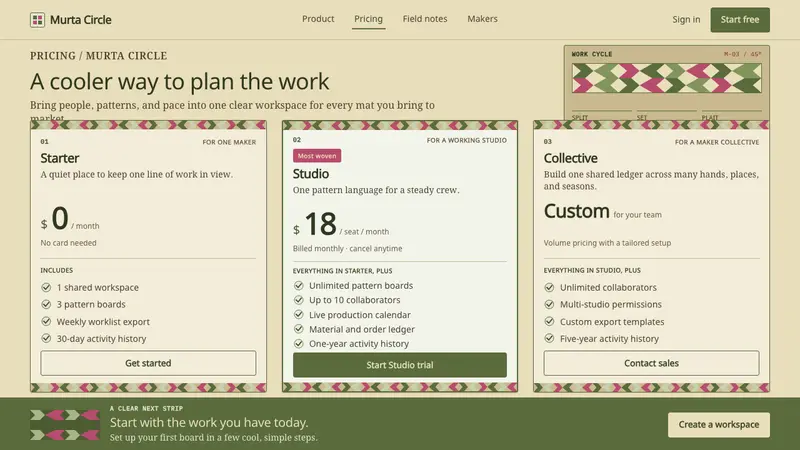Image resolution: width=800 pixels, height=450 pixels.
Task: Click the 'Live production calendar' text
Action: pos(360,315)
